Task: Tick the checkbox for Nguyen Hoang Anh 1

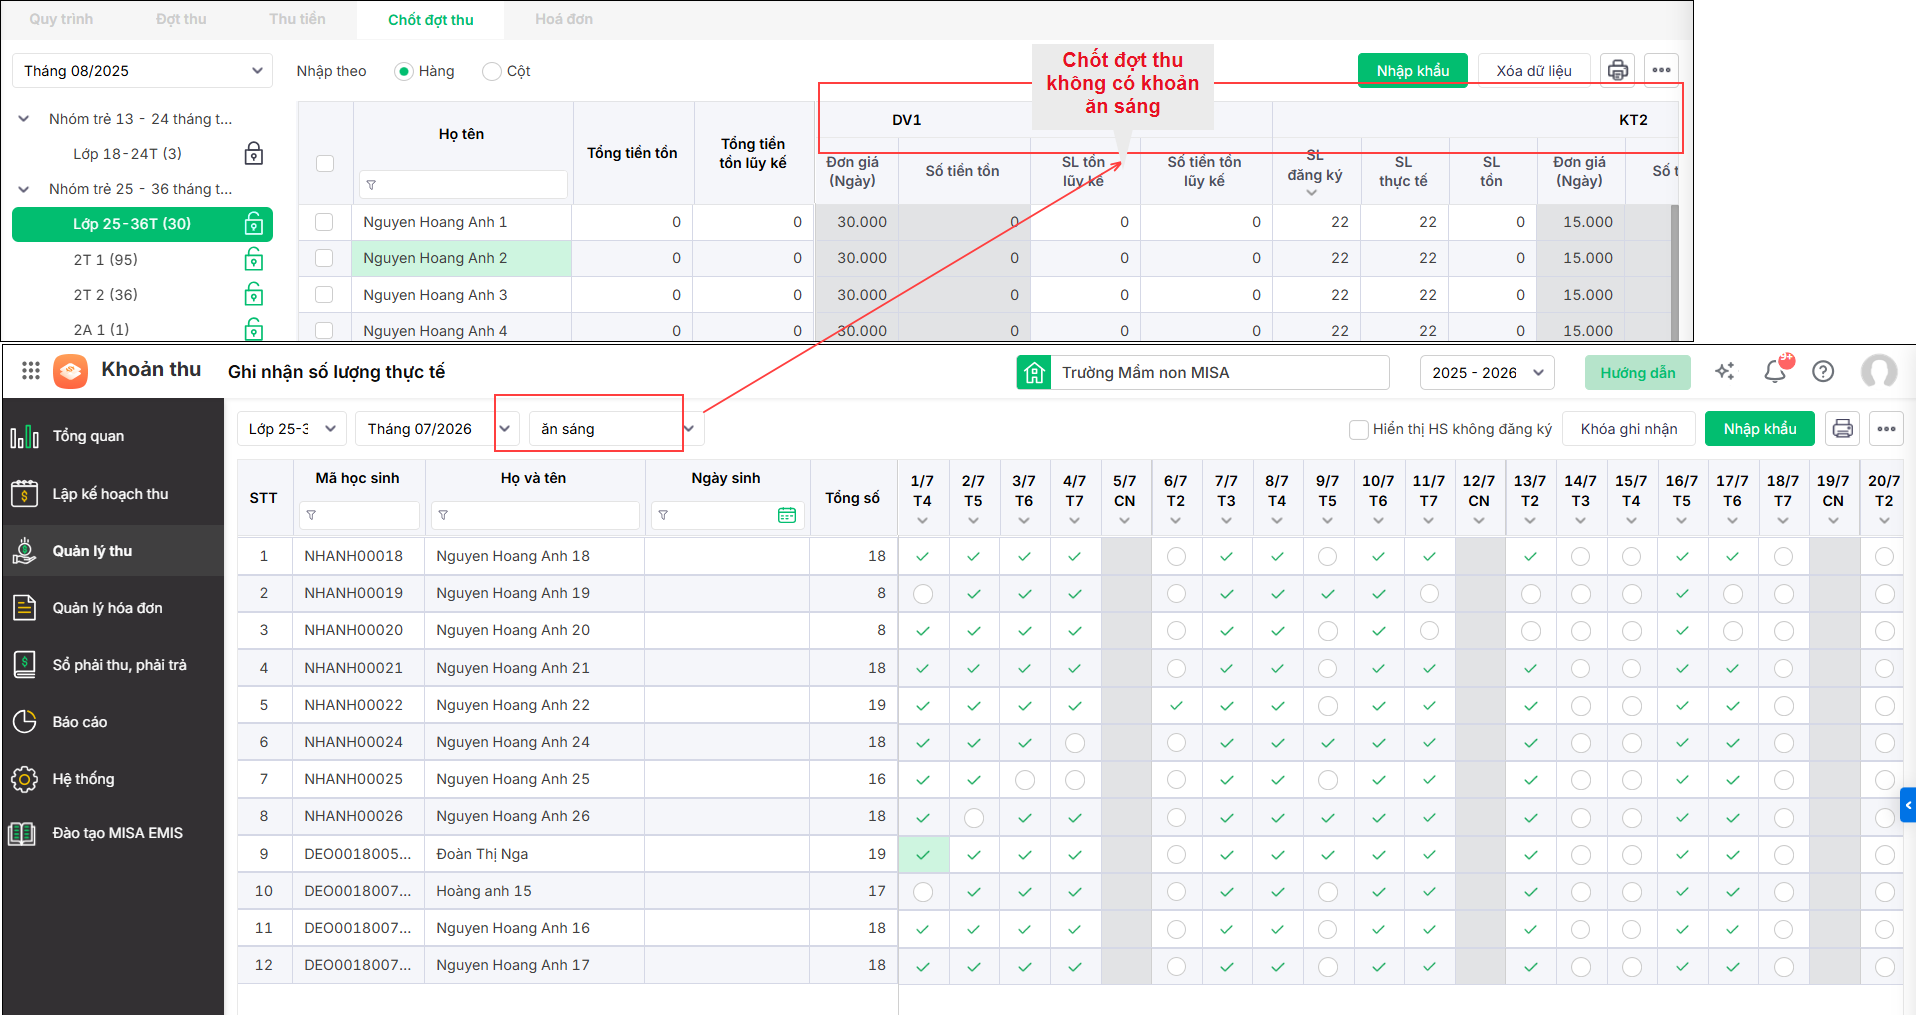Action: coord(324,222)
